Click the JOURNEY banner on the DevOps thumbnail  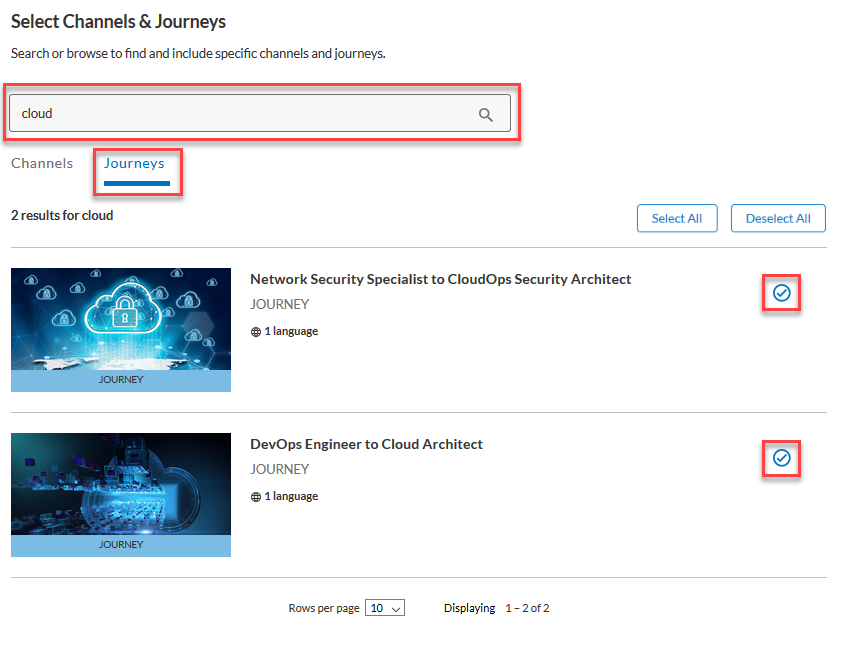click(x=121, y=545)
